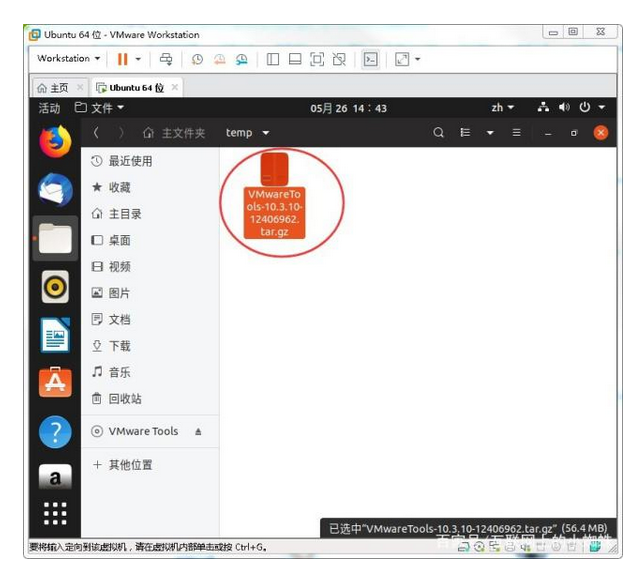Screen dimensions: 640x567
Task: Eject the VMware Tools disc
Action: tap(198, 431)
